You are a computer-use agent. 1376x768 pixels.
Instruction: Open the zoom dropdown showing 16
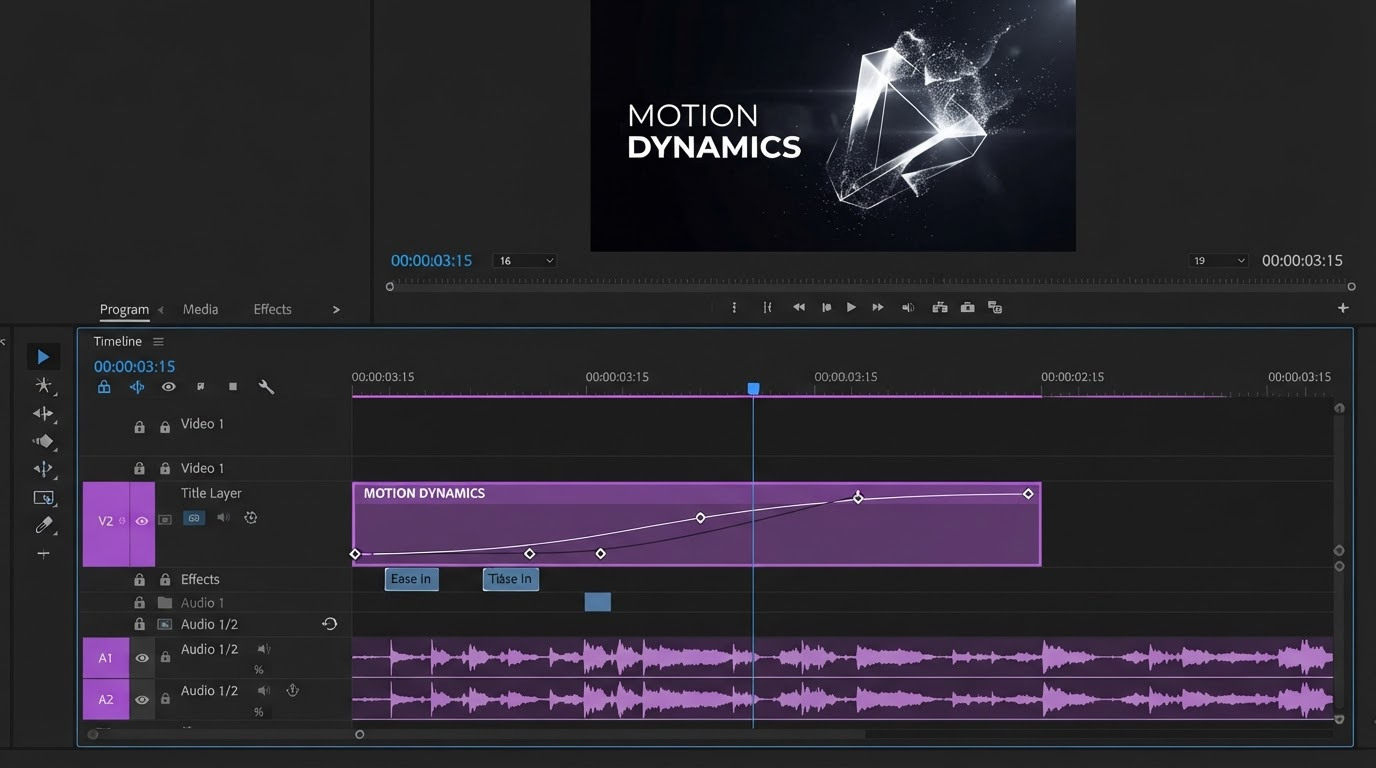[x=525, y=261]
